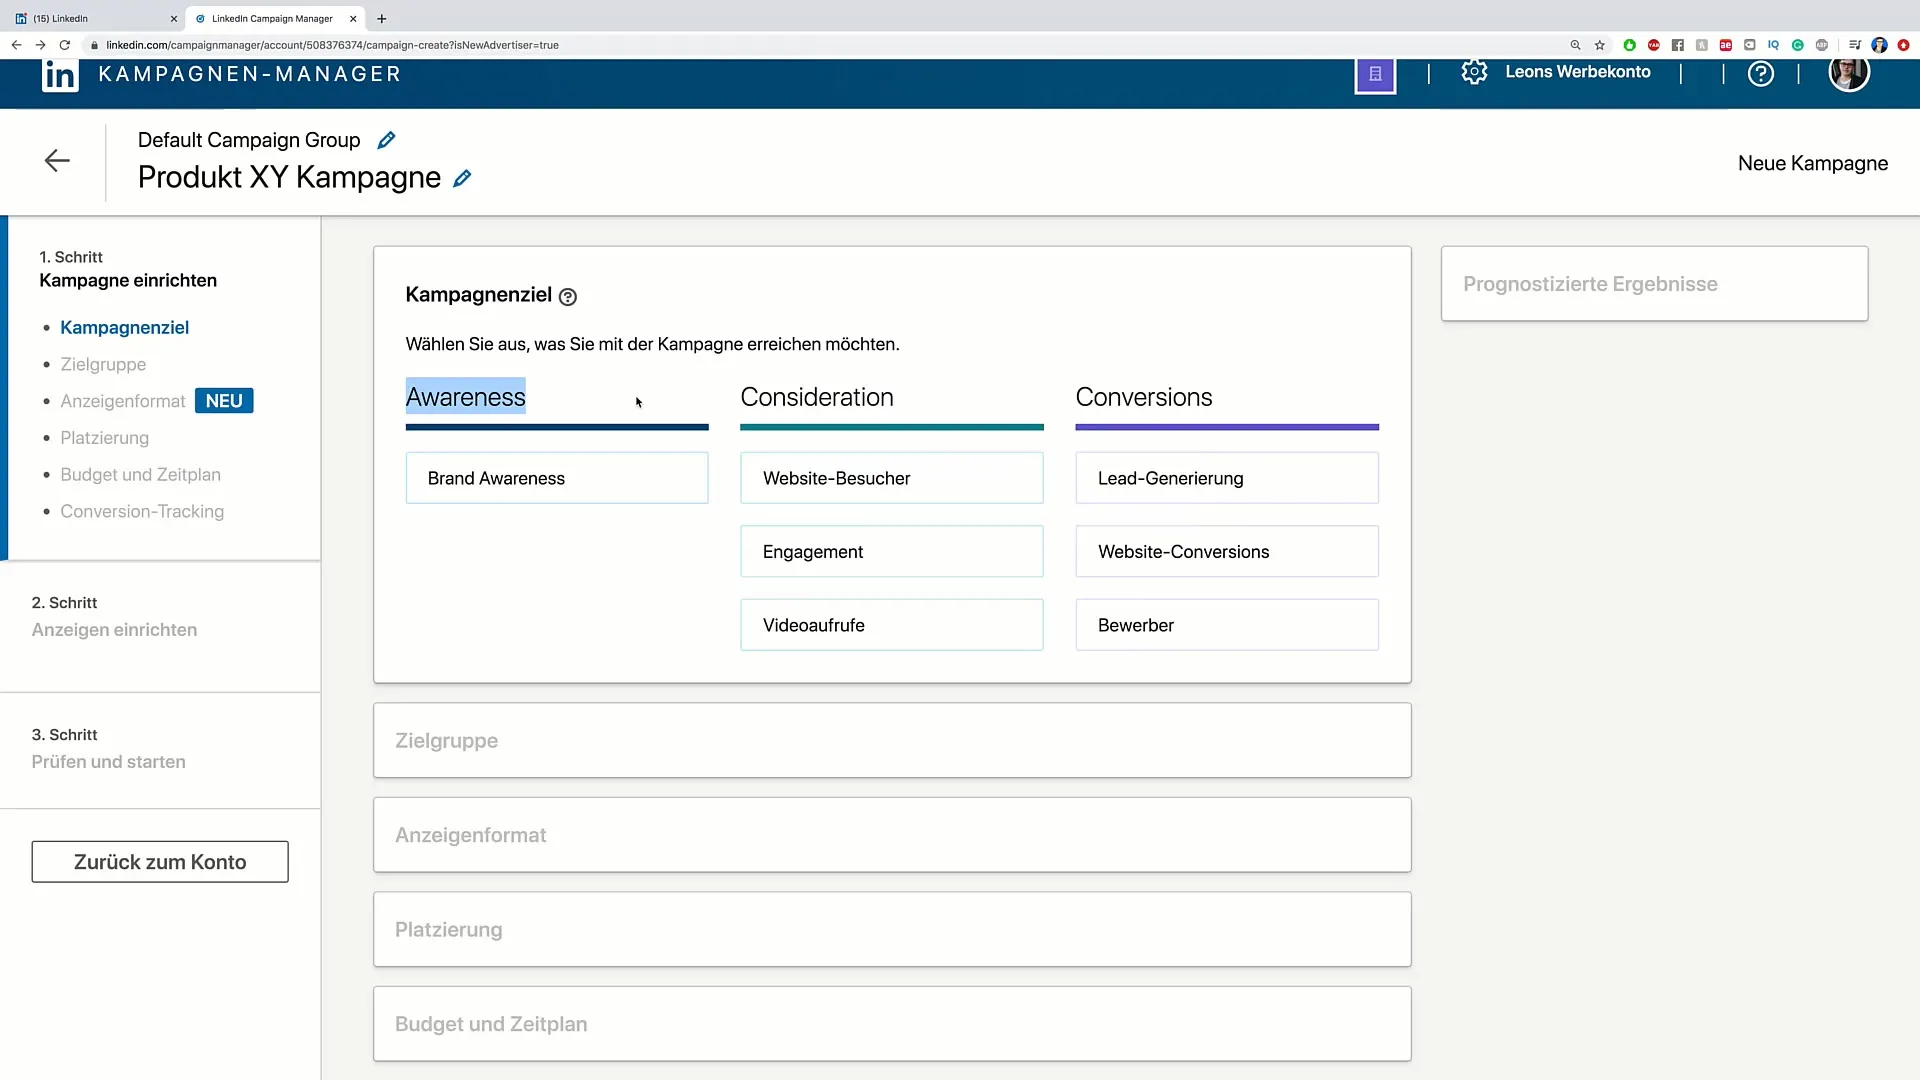The height and width of the screenshot is (1080, 1920).
Task: Select Lead-Generierung objective
Action: (1226, 478)
